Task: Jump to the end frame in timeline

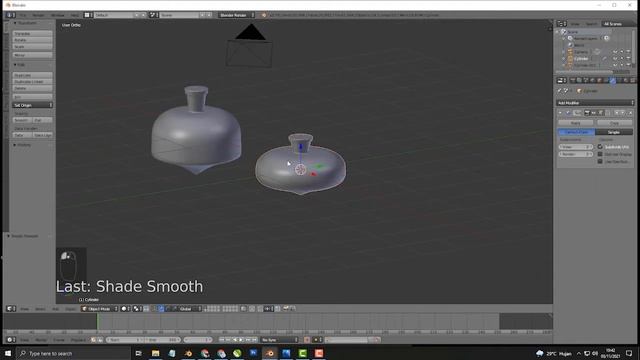Action: coord(254,340)
